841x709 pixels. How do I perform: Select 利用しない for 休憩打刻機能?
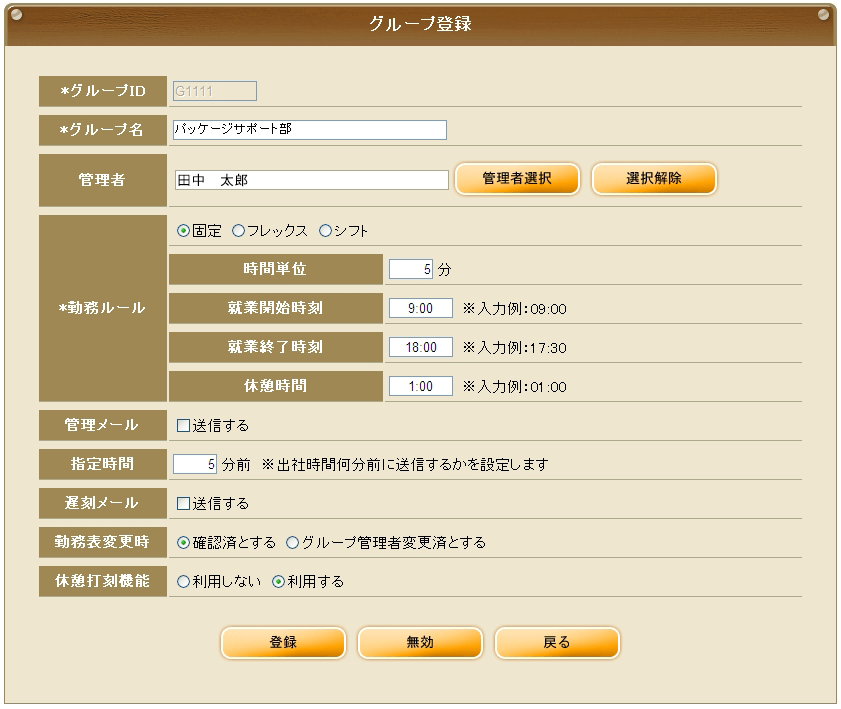183,582
